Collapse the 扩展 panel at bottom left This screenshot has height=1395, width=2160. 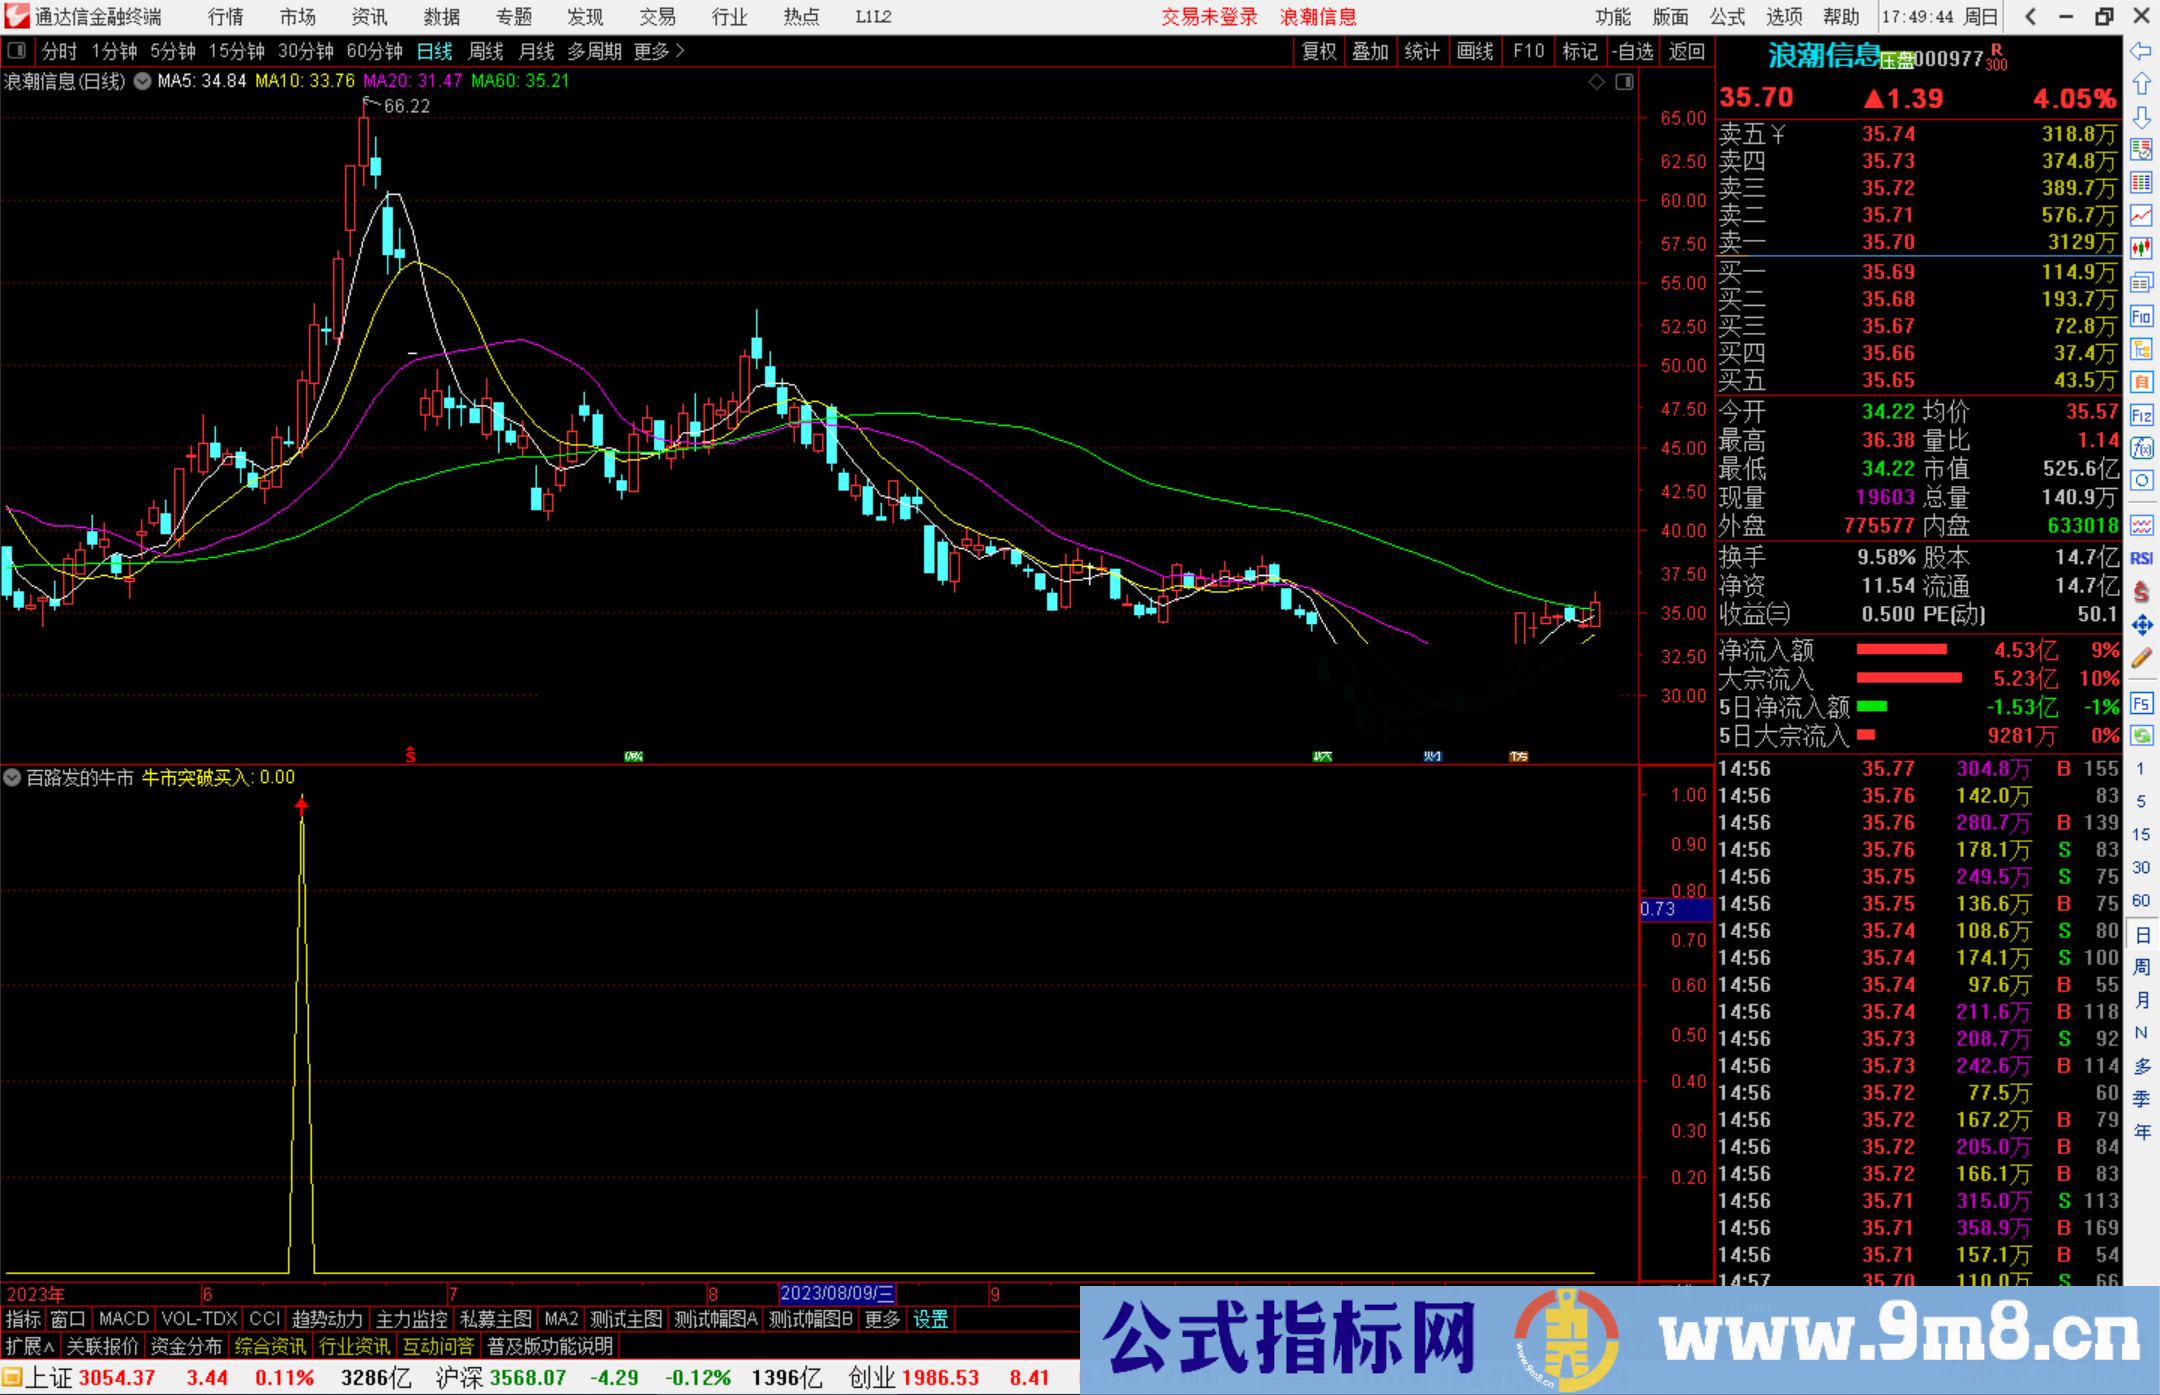[x=28, y=1346]
